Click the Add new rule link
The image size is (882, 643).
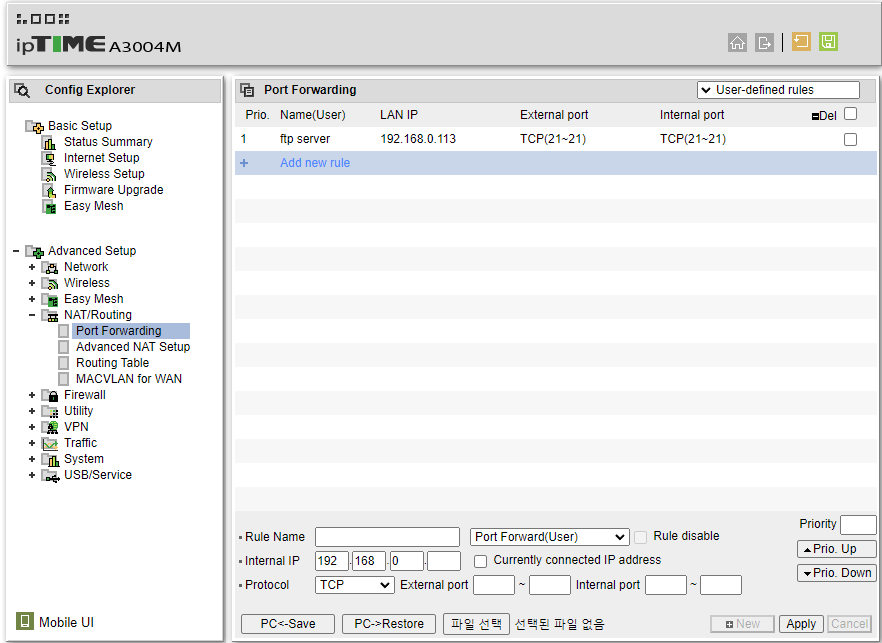click(x=314, y=163)
